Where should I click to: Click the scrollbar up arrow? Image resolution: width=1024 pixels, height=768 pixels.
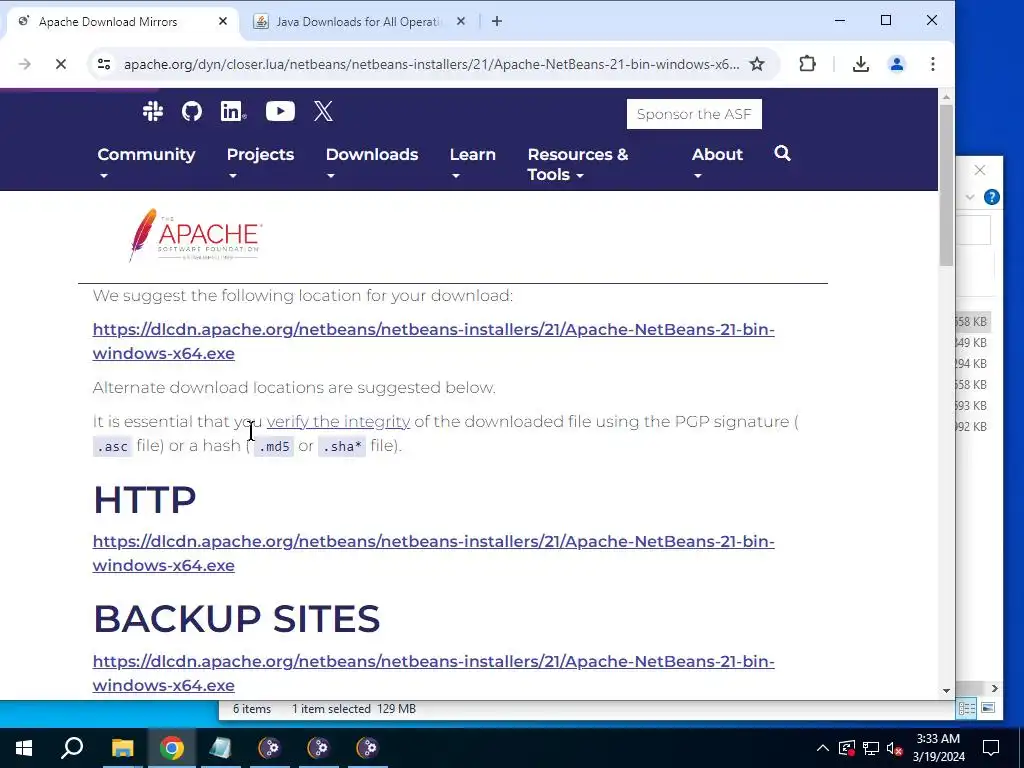point(946,97)
